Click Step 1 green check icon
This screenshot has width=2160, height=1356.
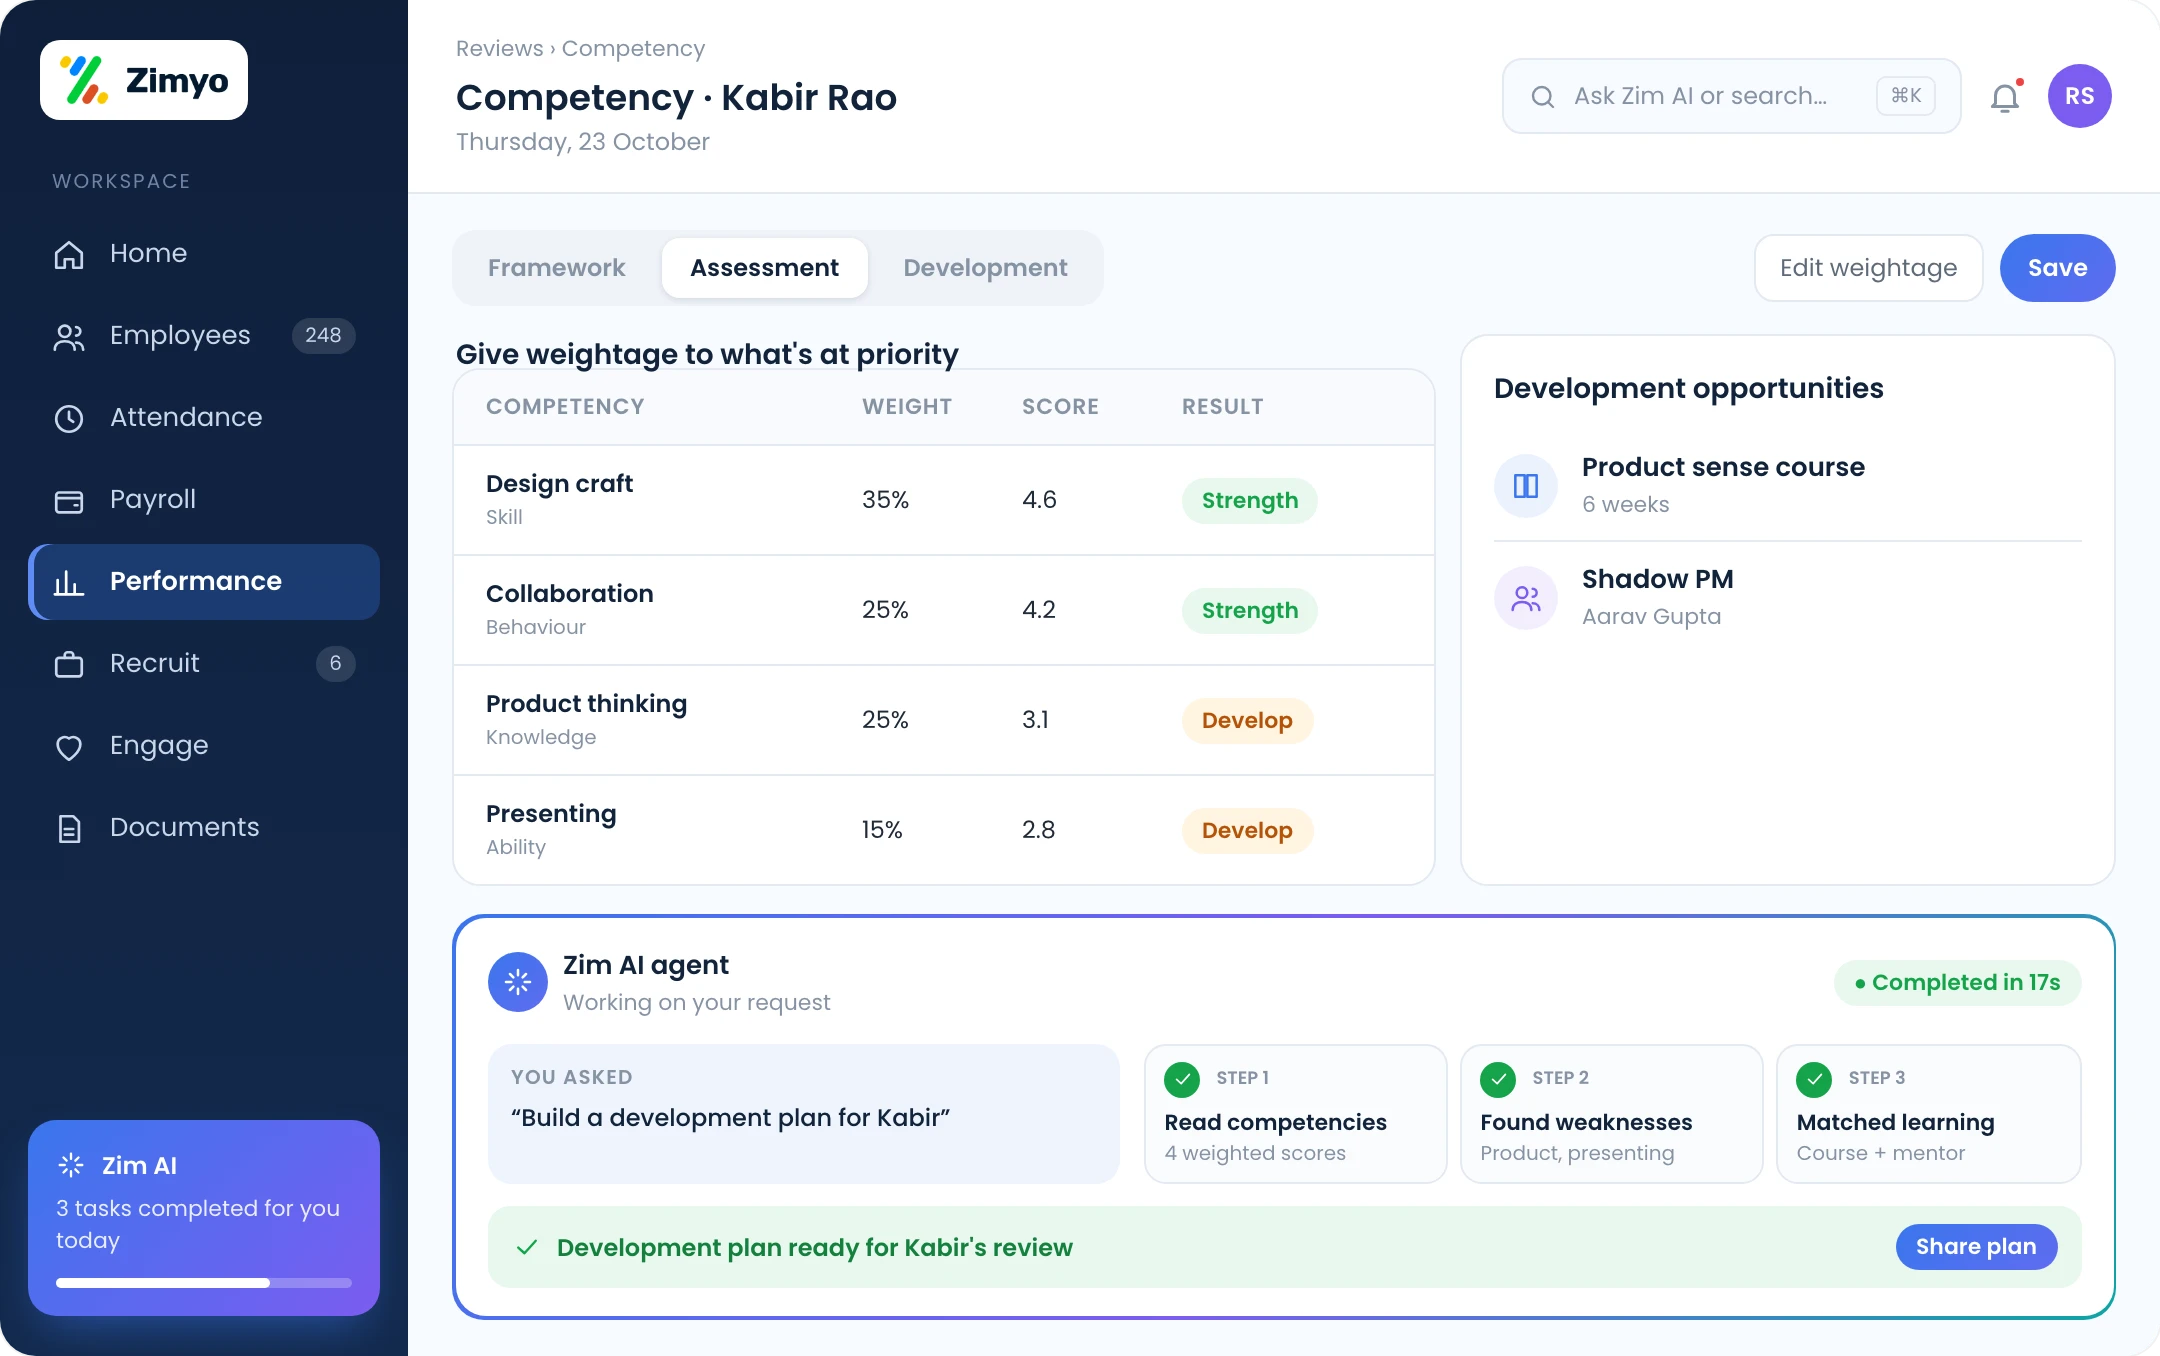point(1182,1079)
